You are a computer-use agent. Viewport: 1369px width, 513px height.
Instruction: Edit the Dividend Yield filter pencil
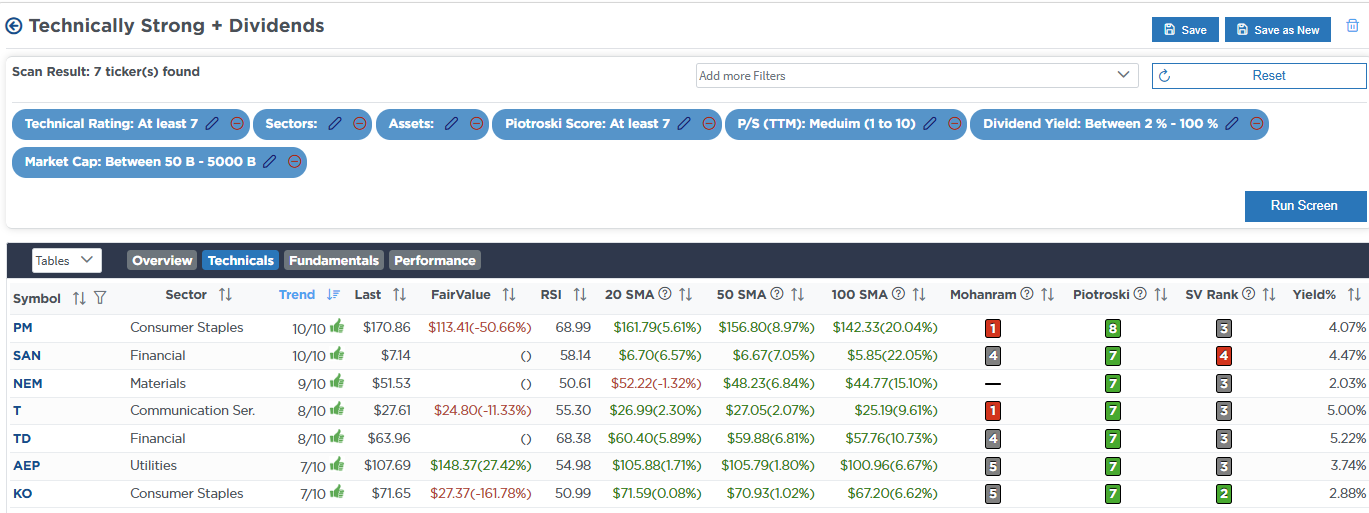pyautogui.click(x=1232, y=124)
